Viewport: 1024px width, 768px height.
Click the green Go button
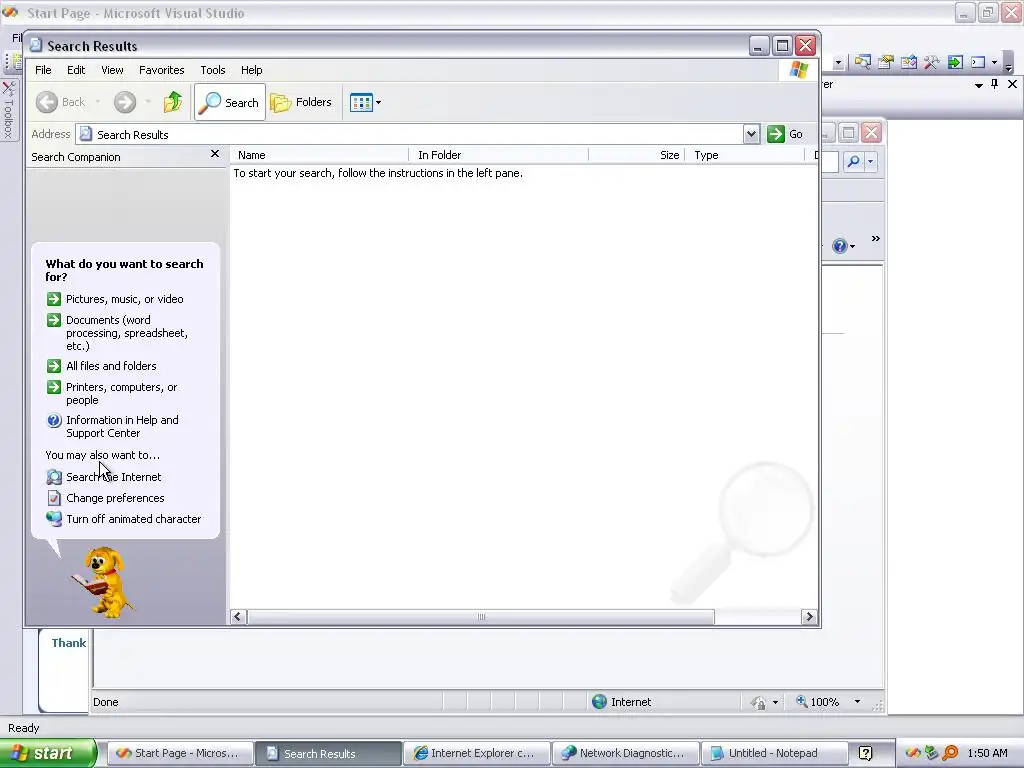click(x=785, y=134)
